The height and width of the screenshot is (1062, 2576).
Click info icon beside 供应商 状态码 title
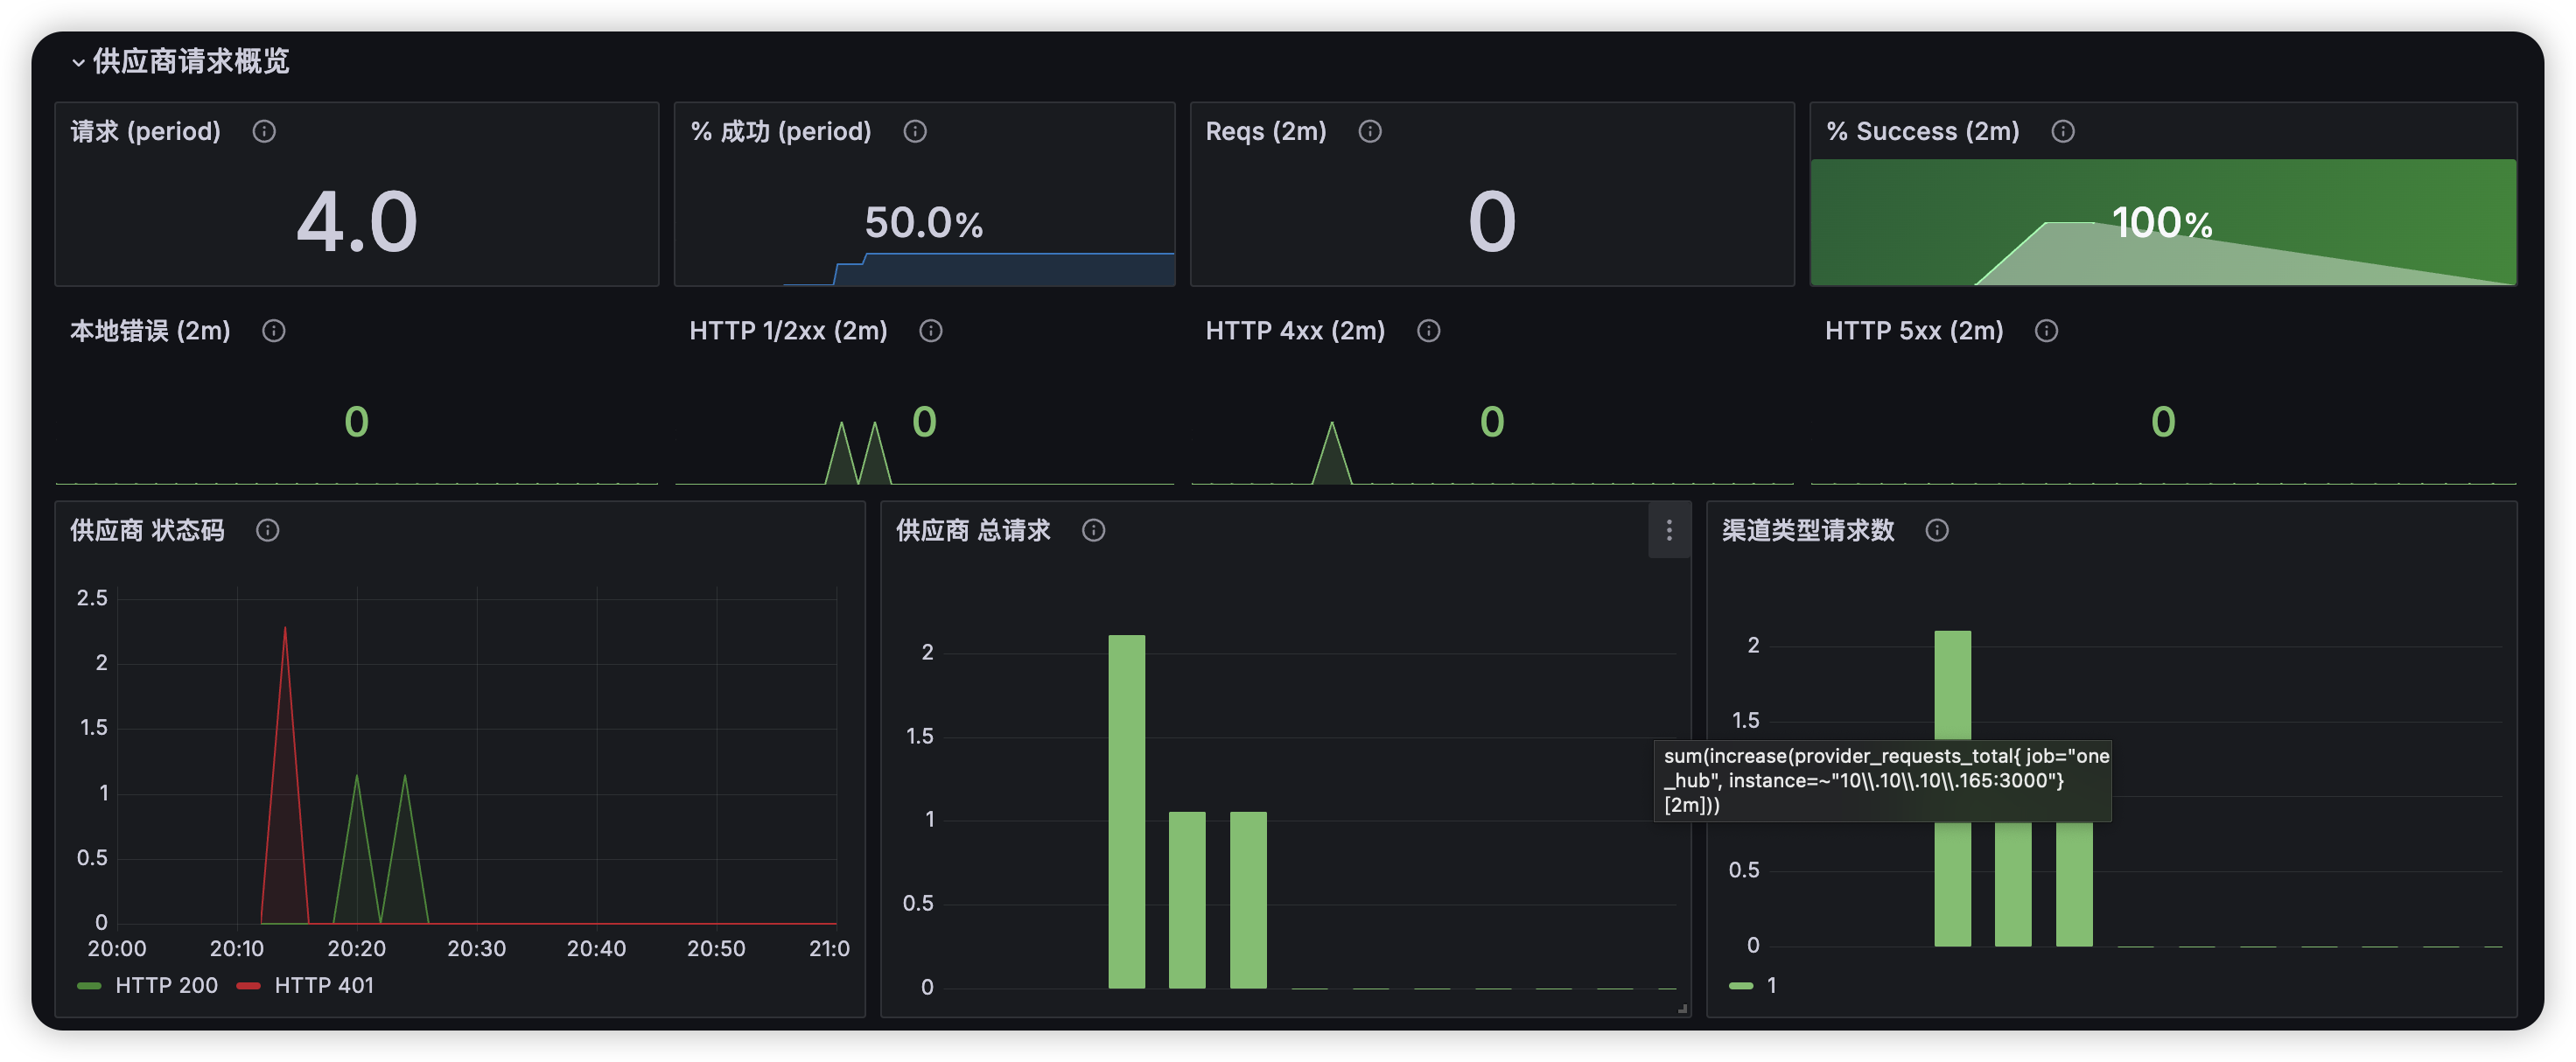[x=268, y=530]
